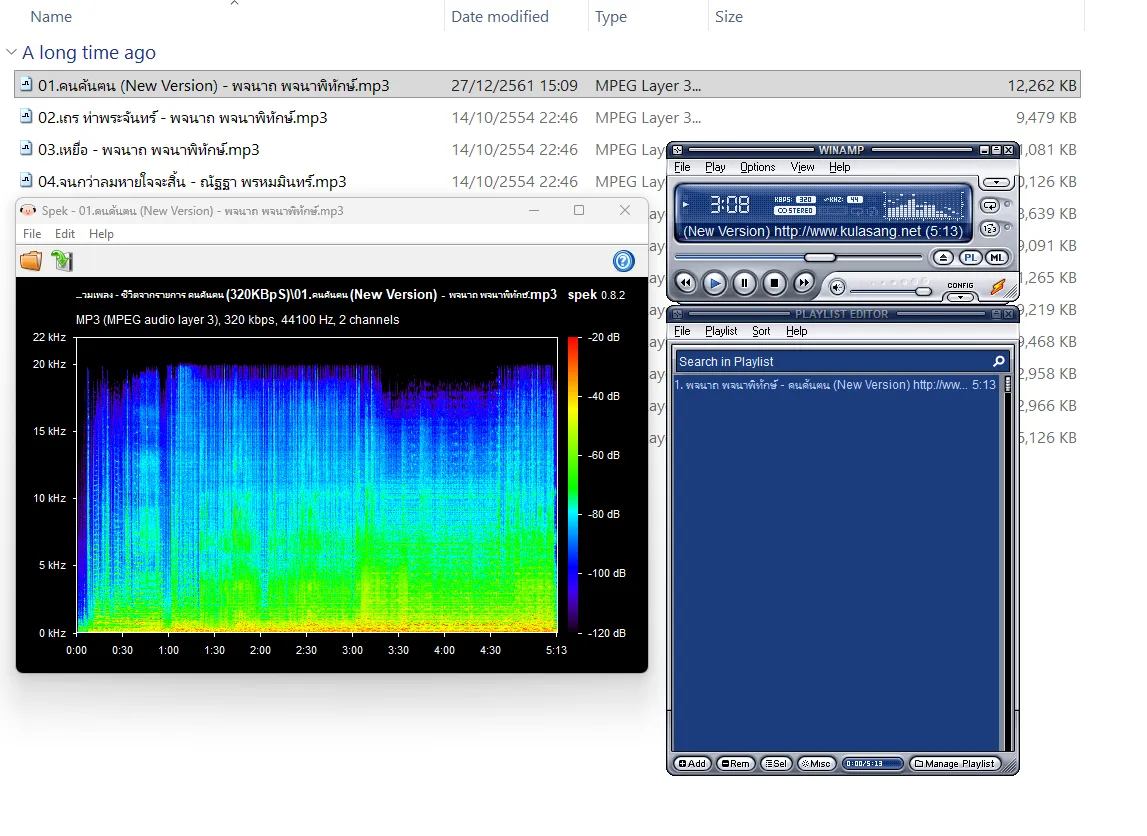Expand the Winamp CONFIG drawer arrow
Image resolution: width=1147 pixels, height=836 pixels.
click(960, 297)
